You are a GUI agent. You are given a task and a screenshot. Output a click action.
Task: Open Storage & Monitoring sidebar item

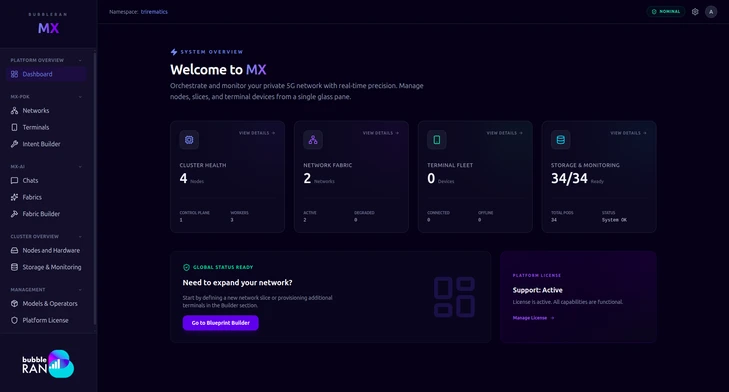46,267
